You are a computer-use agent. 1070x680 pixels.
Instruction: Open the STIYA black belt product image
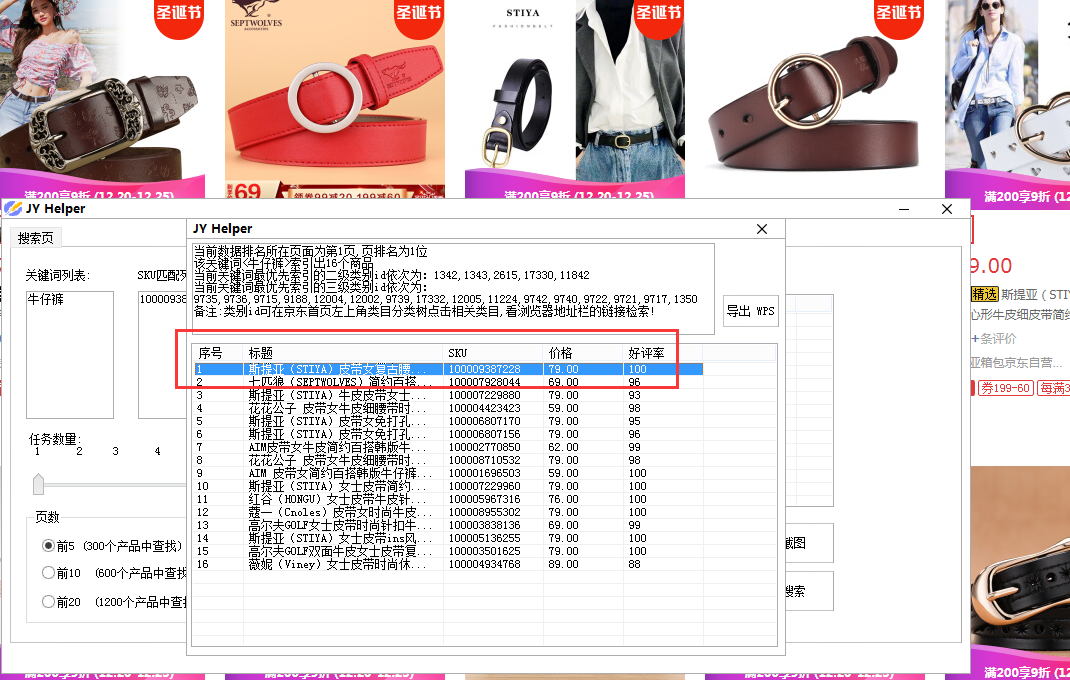coord(575,99)
